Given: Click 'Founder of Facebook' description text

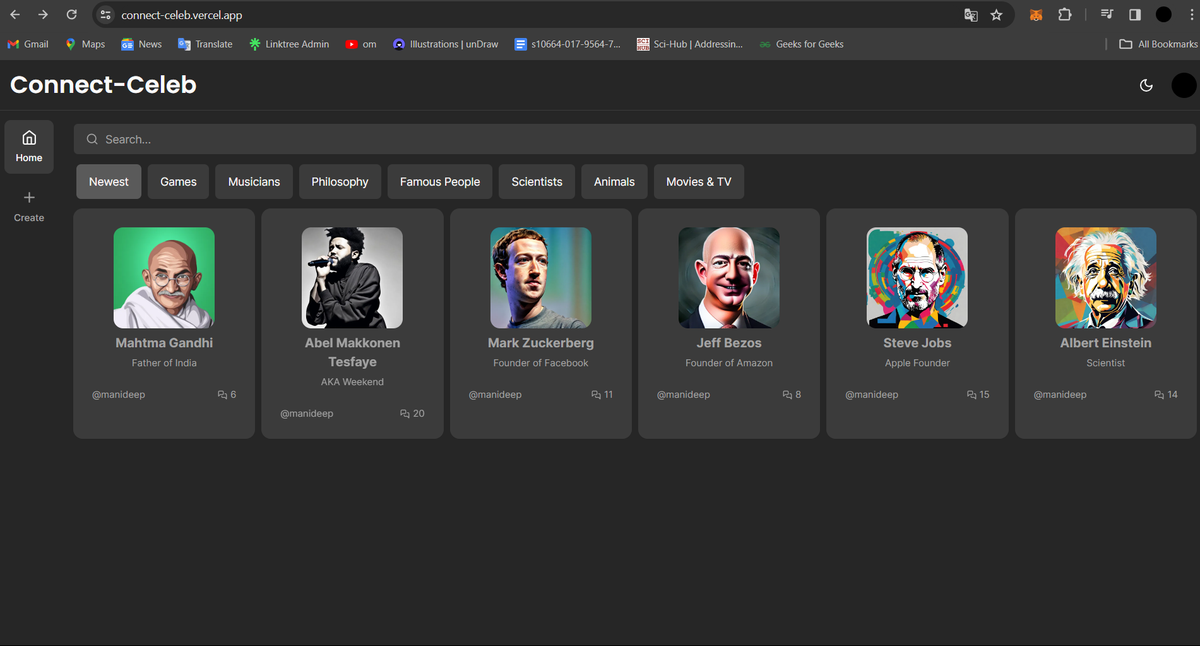Looking at the screenshot, I should pyautogui.click(x=541, y=363).
